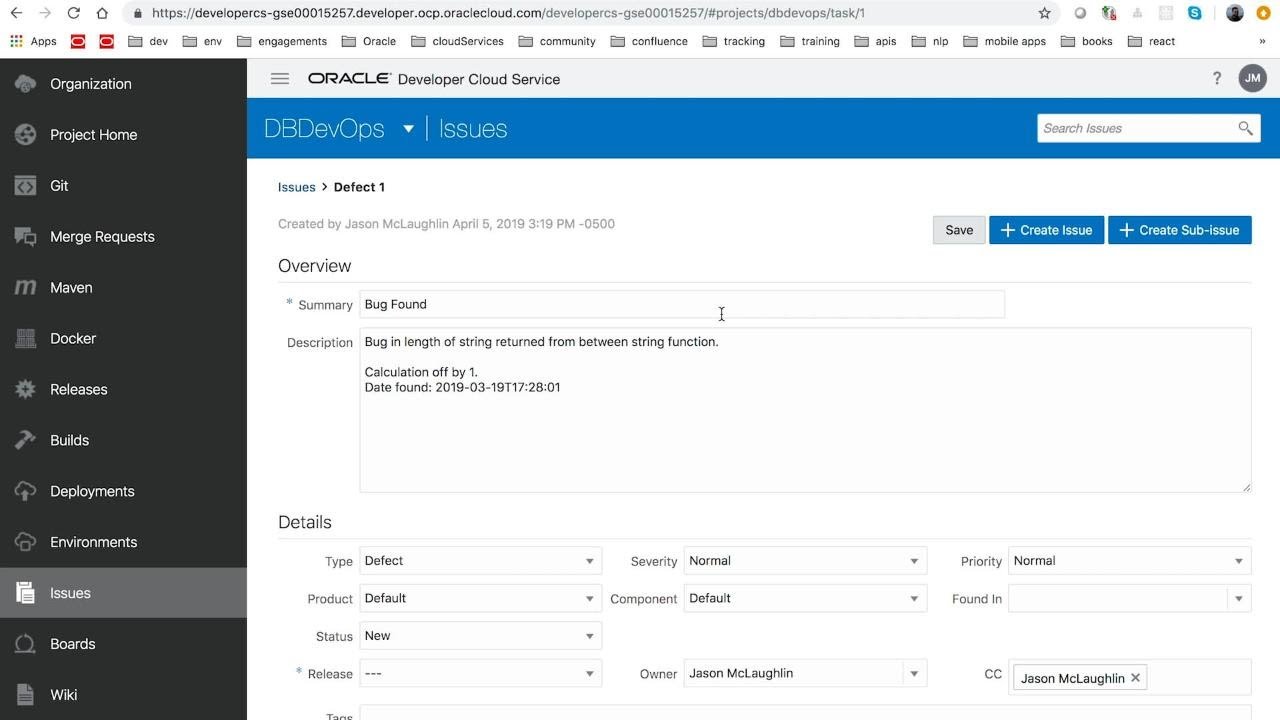Open the browser Apps shortcut
This screenshot has width=1280, height=720.
[x=33, y=41]
